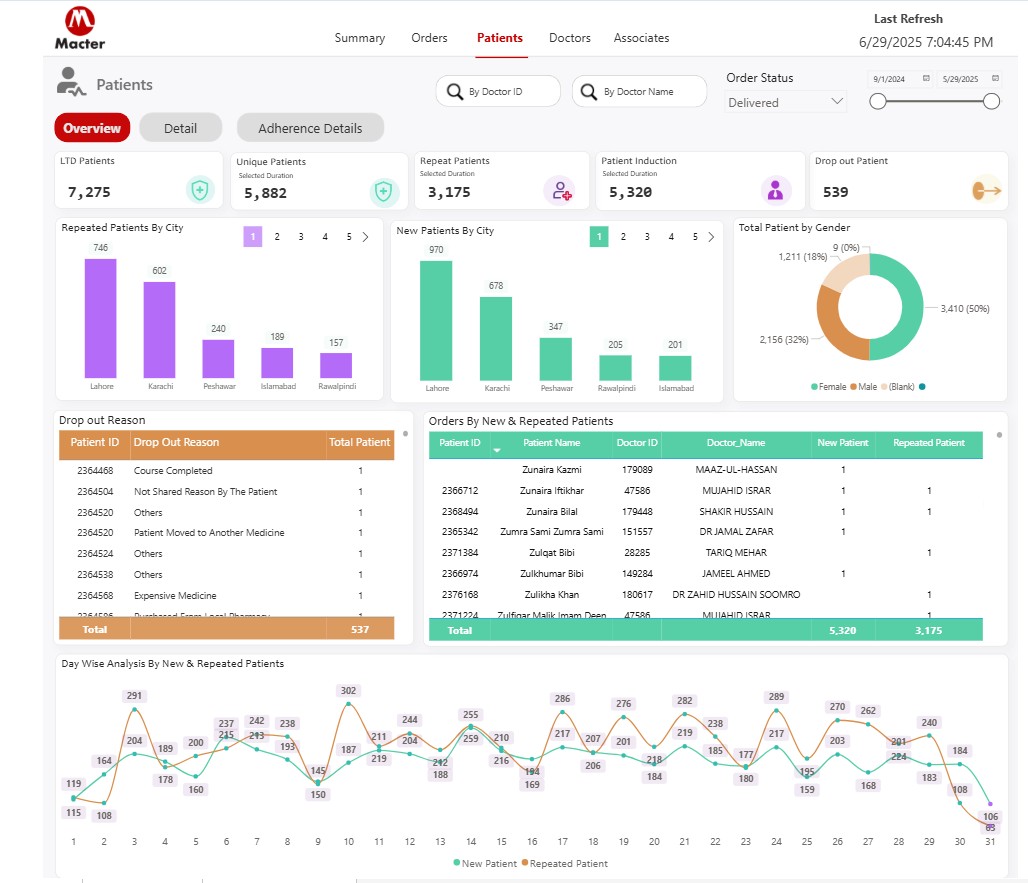
Task: Toggle New Patient series in day wise legend
Action: click(x=485, y=863)
